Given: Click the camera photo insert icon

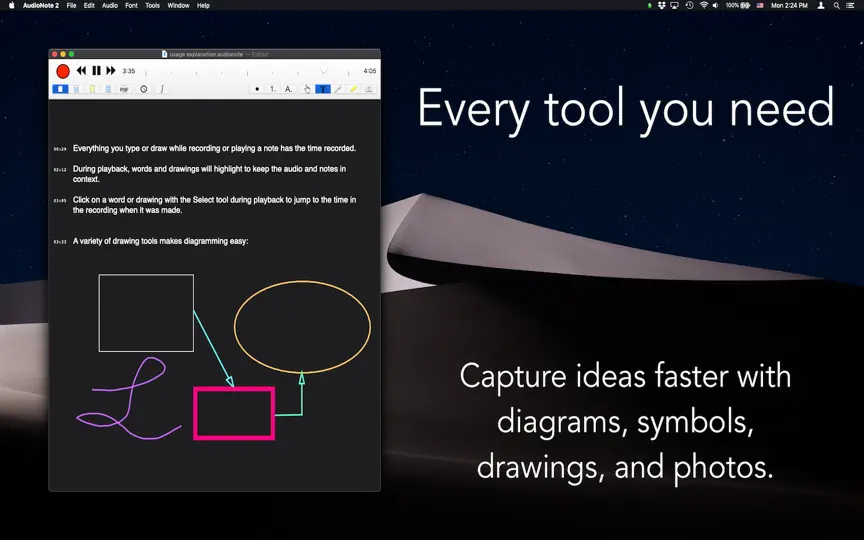Looking at the screenshot, I should coord(369,89).
